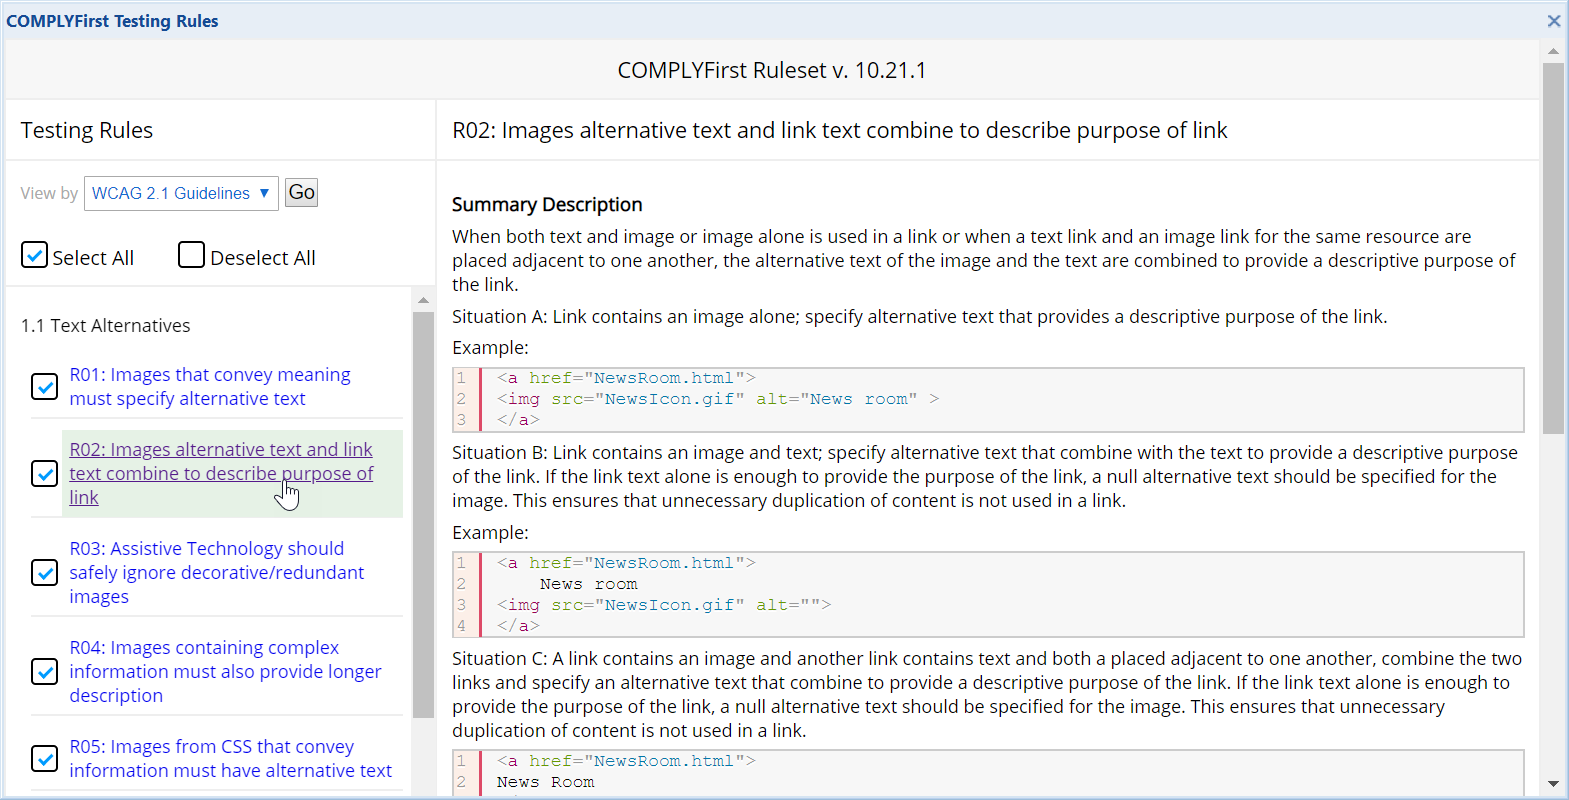Open rule R04 complex images longer description
The width and height of the screenshot is (1569, 800).
point(225,671)
